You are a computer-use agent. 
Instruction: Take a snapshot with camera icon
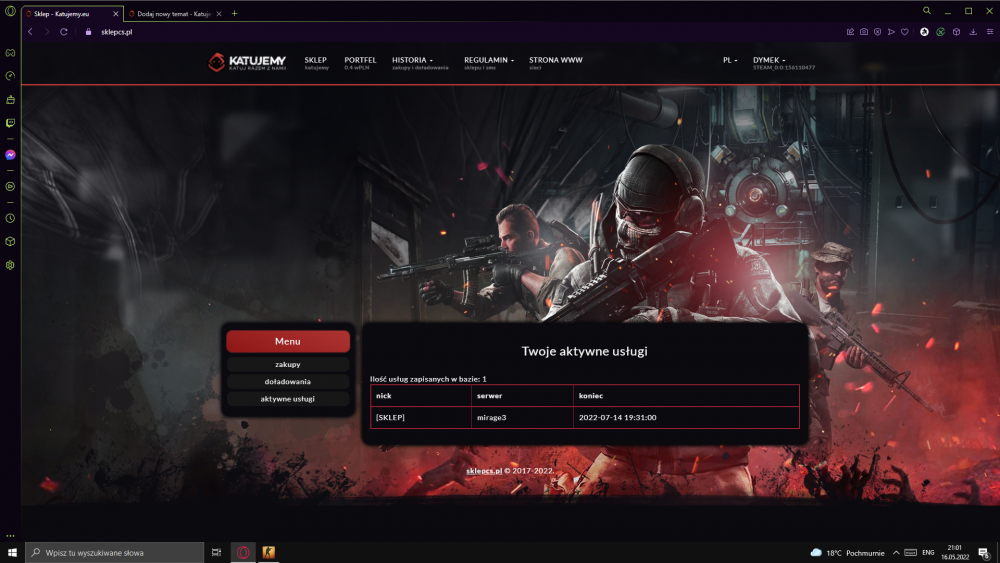864,32
